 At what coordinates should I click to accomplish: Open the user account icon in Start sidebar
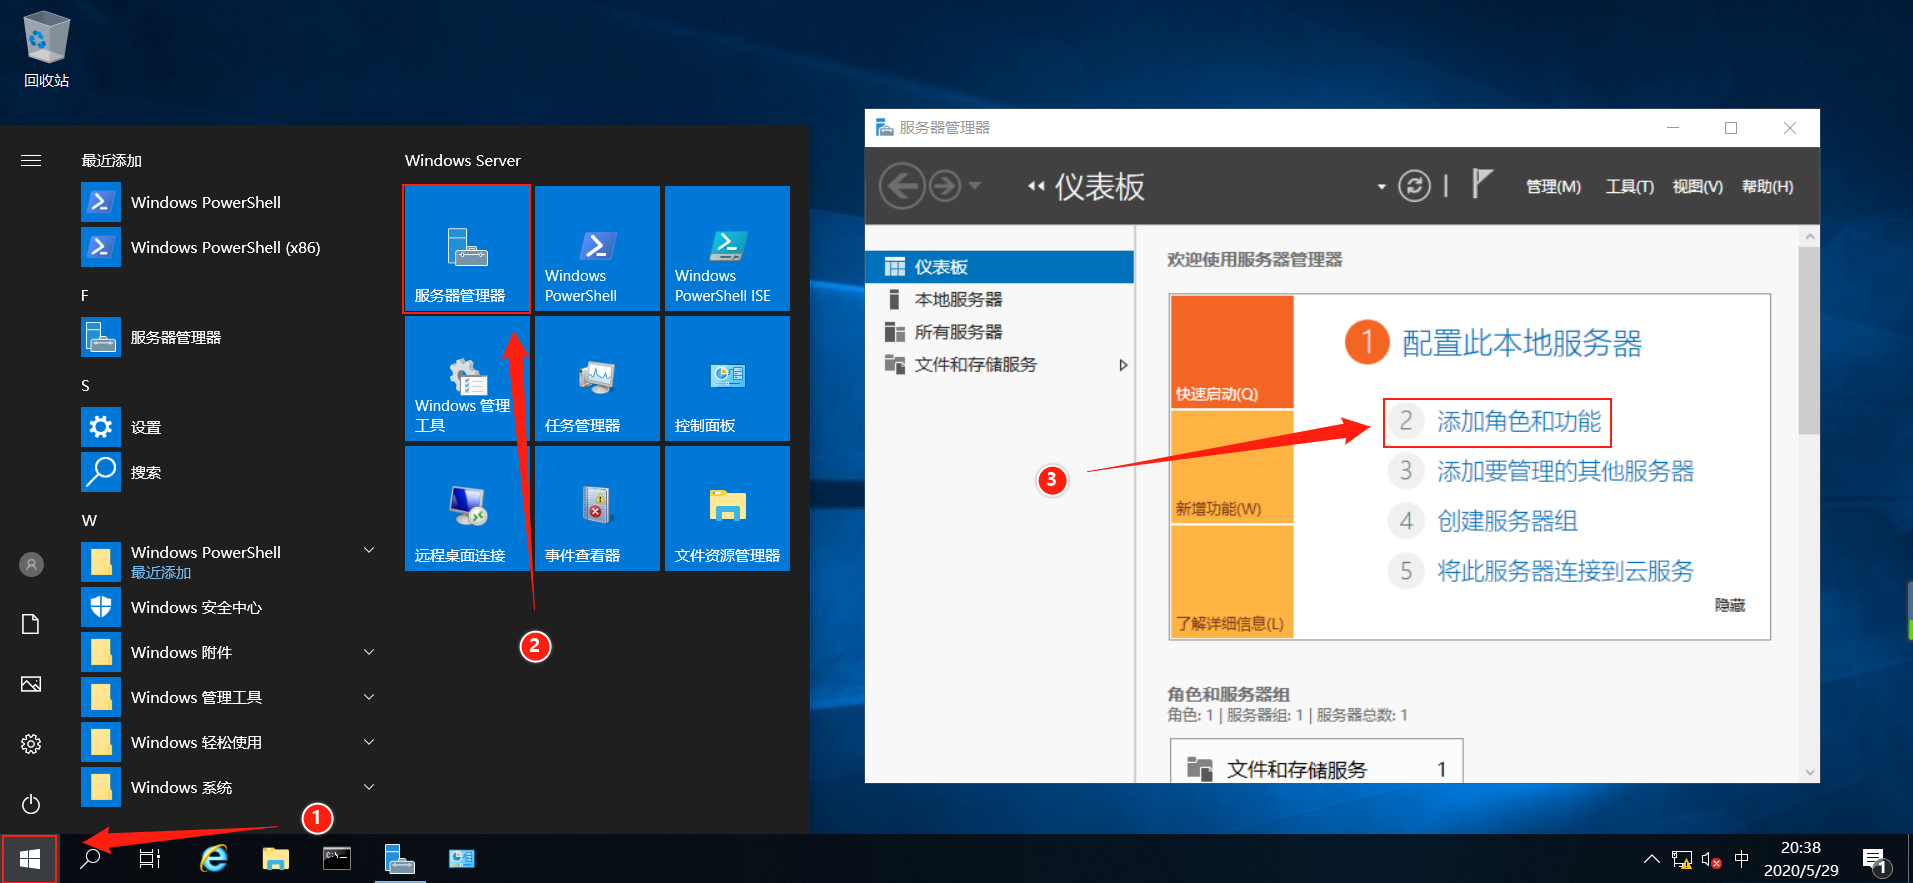(x=31, y=565)
